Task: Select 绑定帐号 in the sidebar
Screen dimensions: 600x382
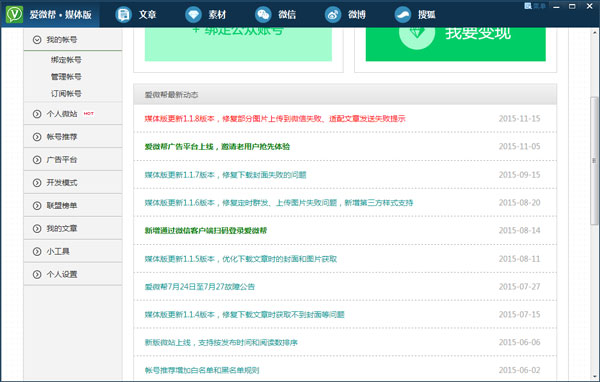Action: click(66, 60)
